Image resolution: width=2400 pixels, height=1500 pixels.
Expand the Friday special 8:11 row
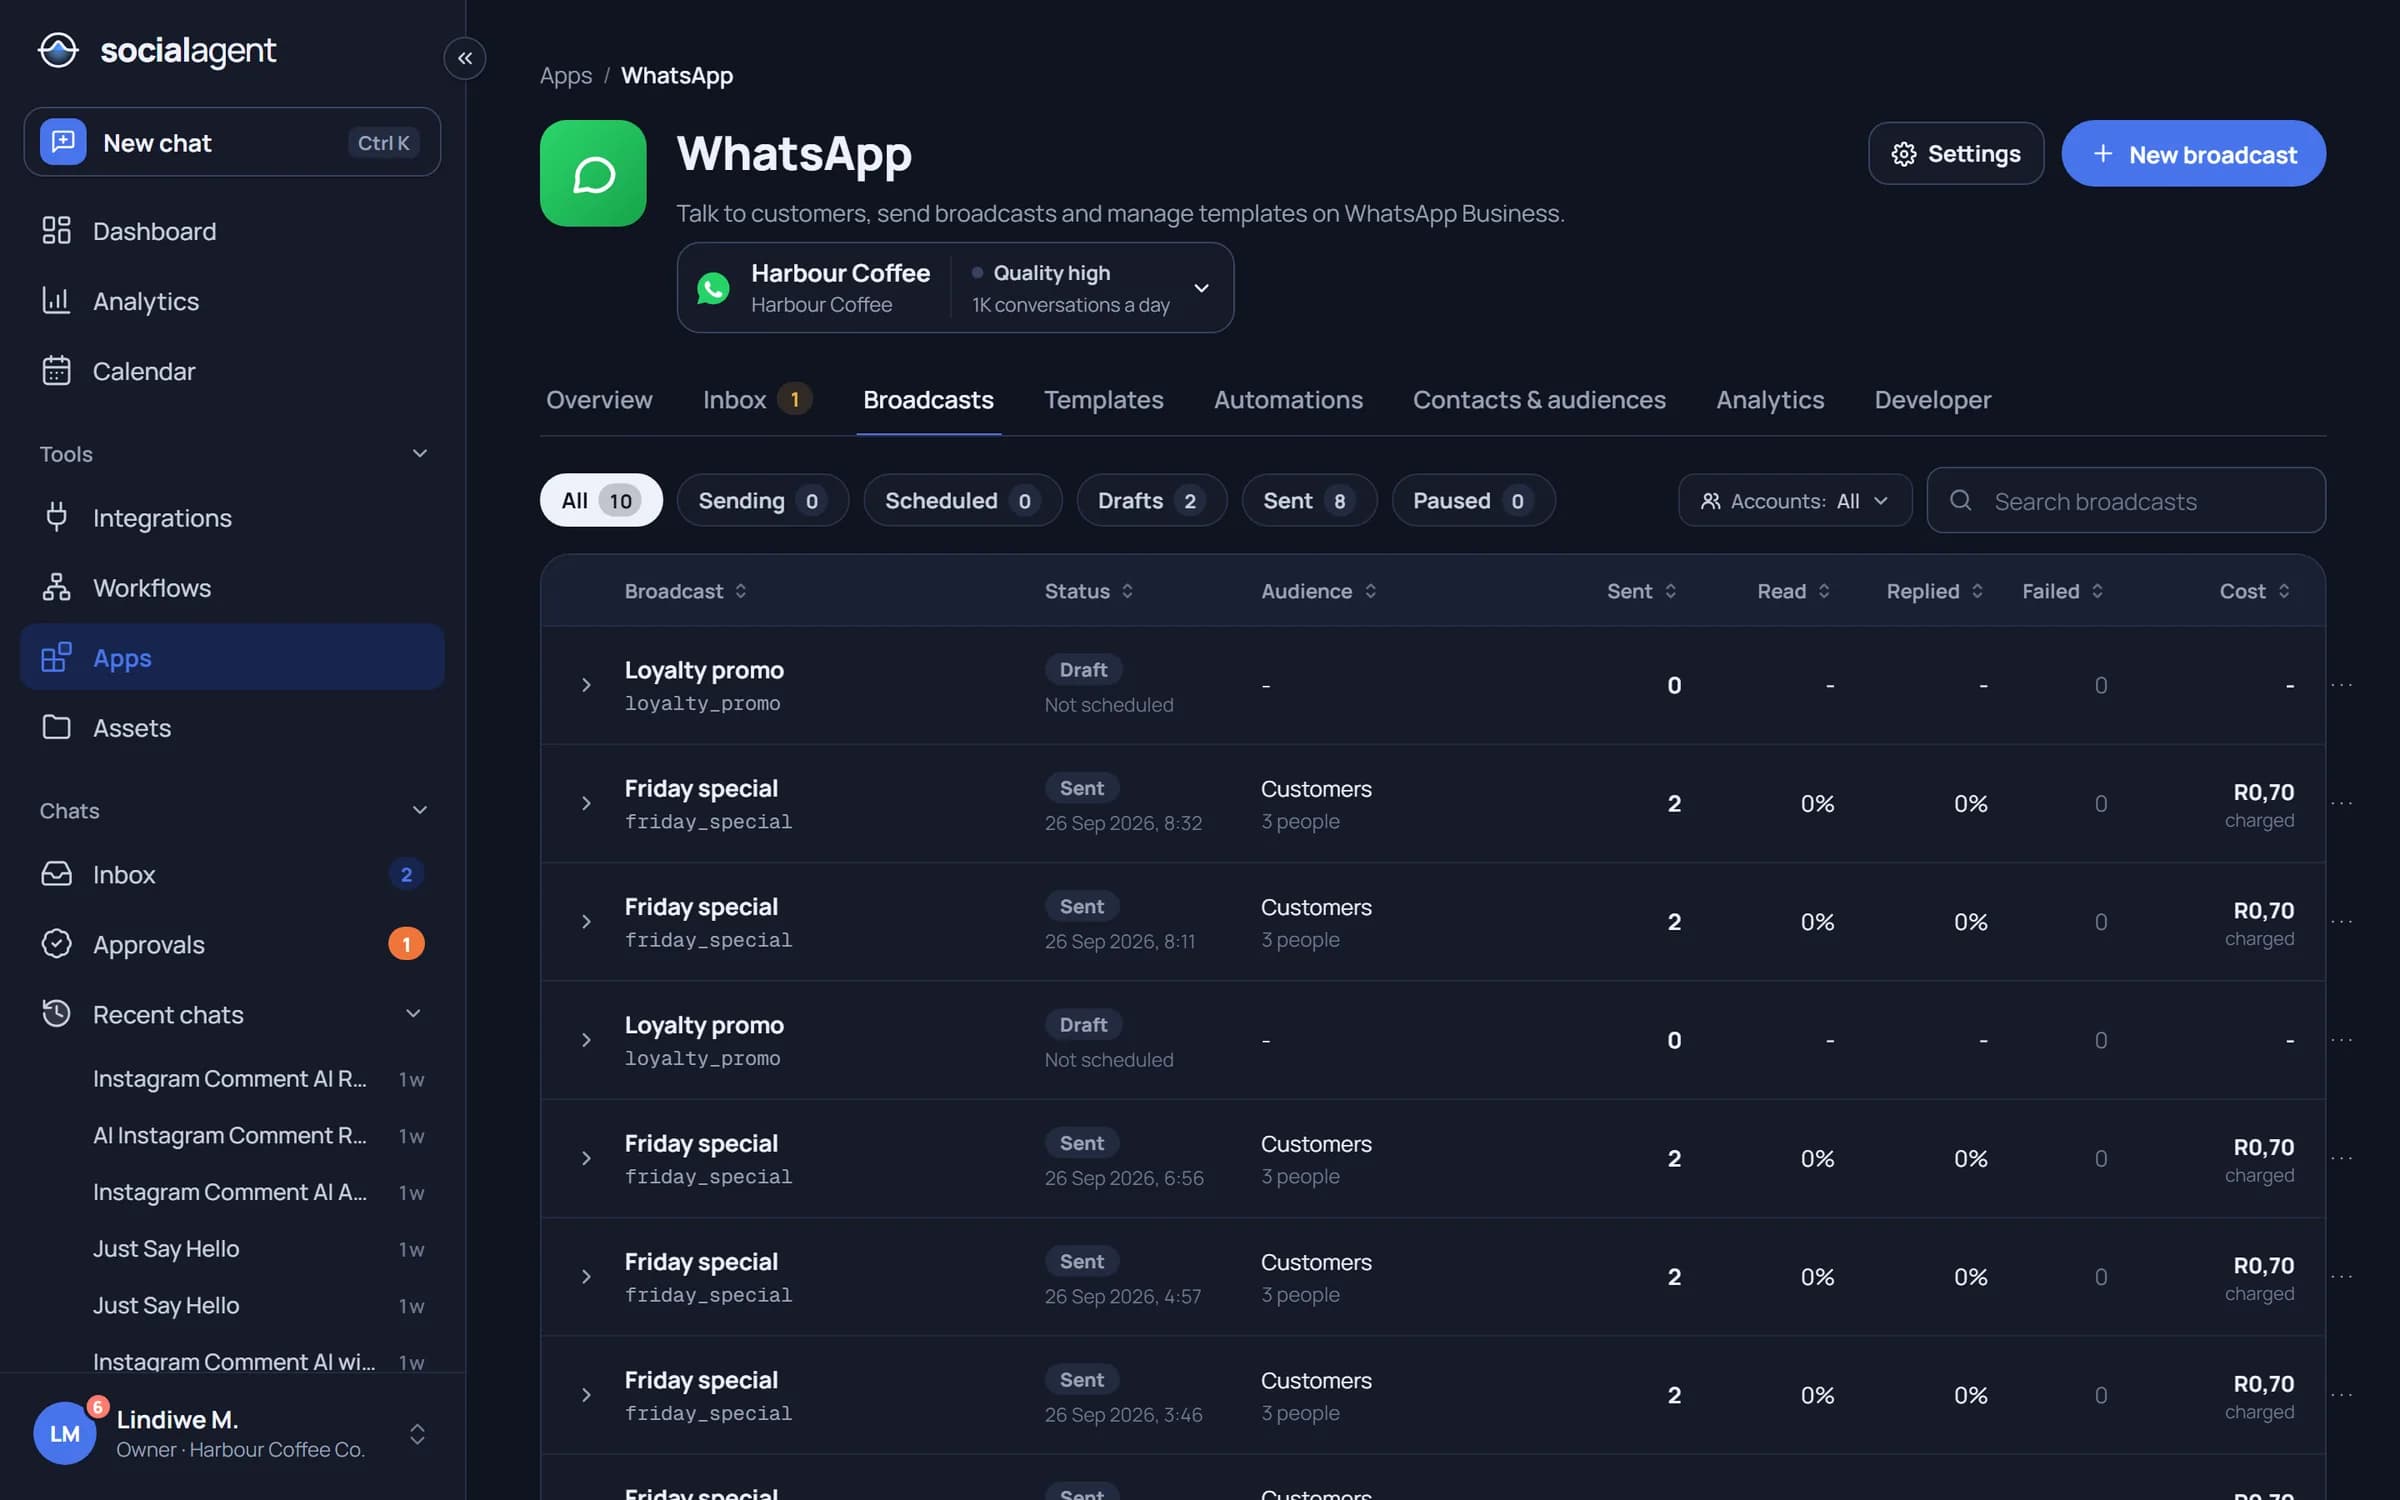(x=586, y=921)
